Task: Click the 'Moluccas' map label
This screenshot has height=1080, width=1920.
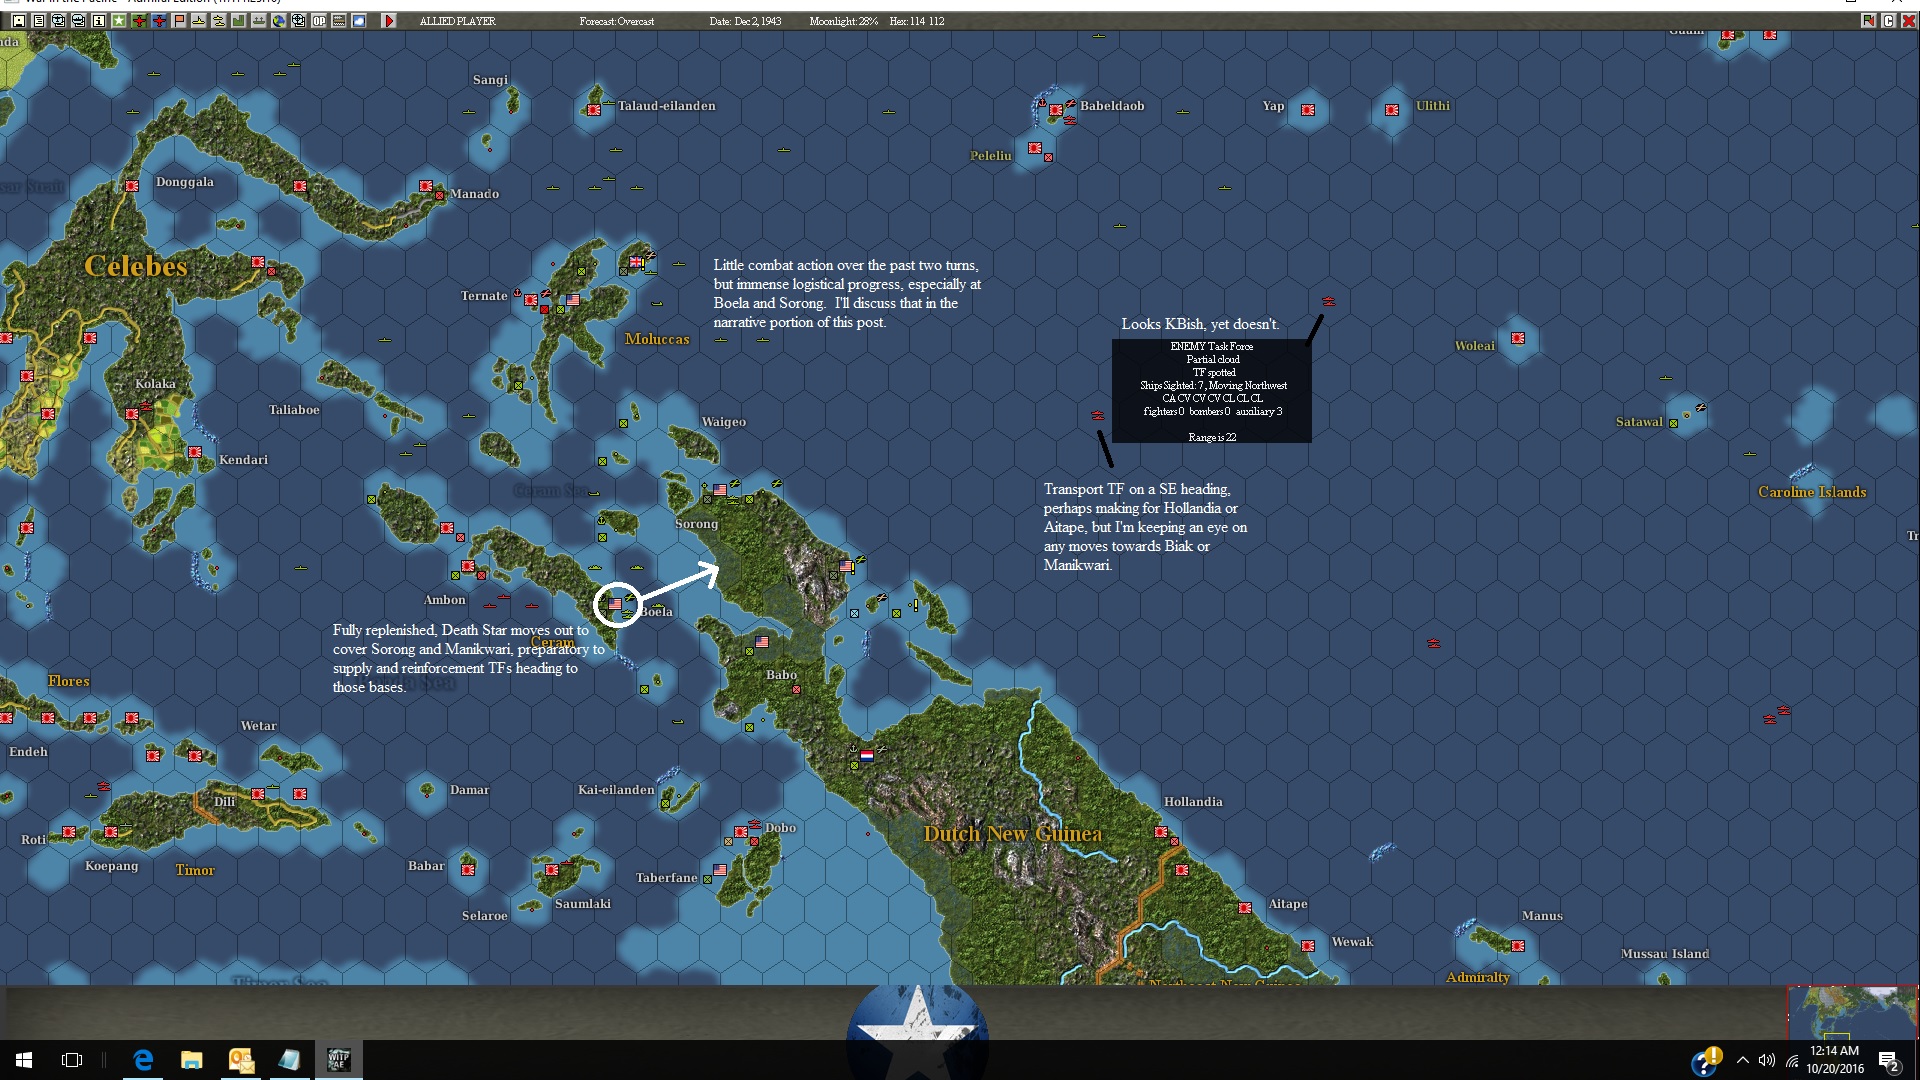Action: [657, 339]
